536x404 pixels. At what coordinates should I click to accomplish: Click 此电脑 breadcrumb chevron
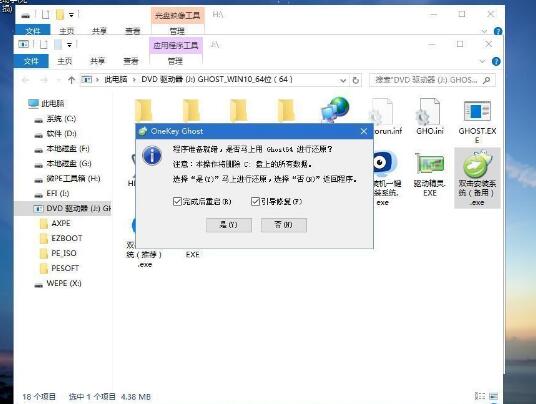pyautogui.click(x=134, y=80)
